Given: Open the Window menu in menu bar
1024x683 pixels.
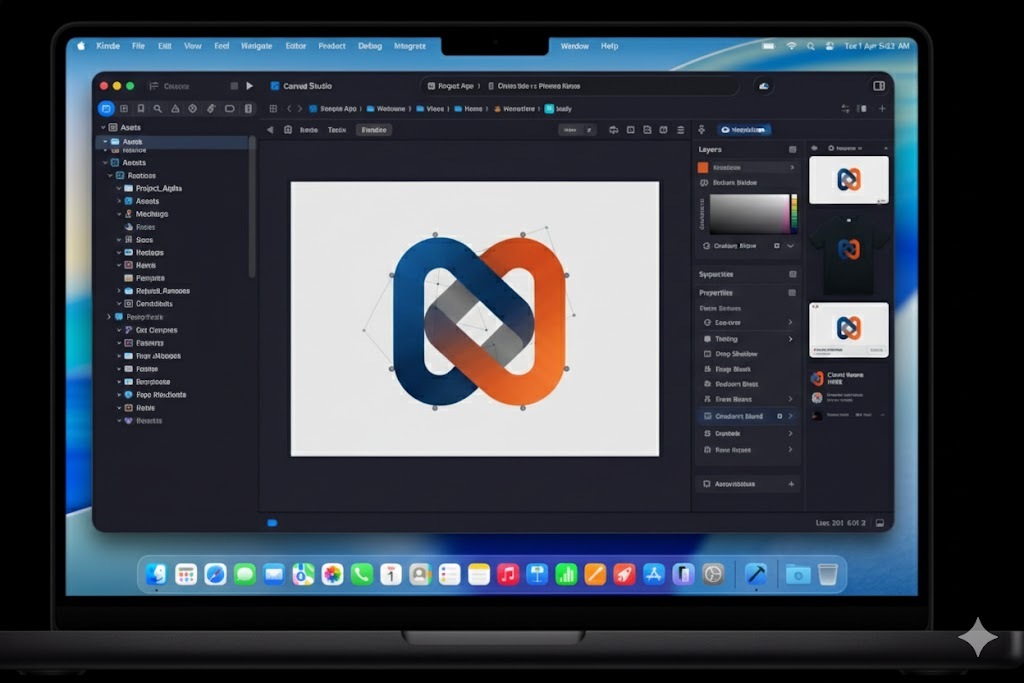Looking at the screenshot, I should (x=575, y=46).
